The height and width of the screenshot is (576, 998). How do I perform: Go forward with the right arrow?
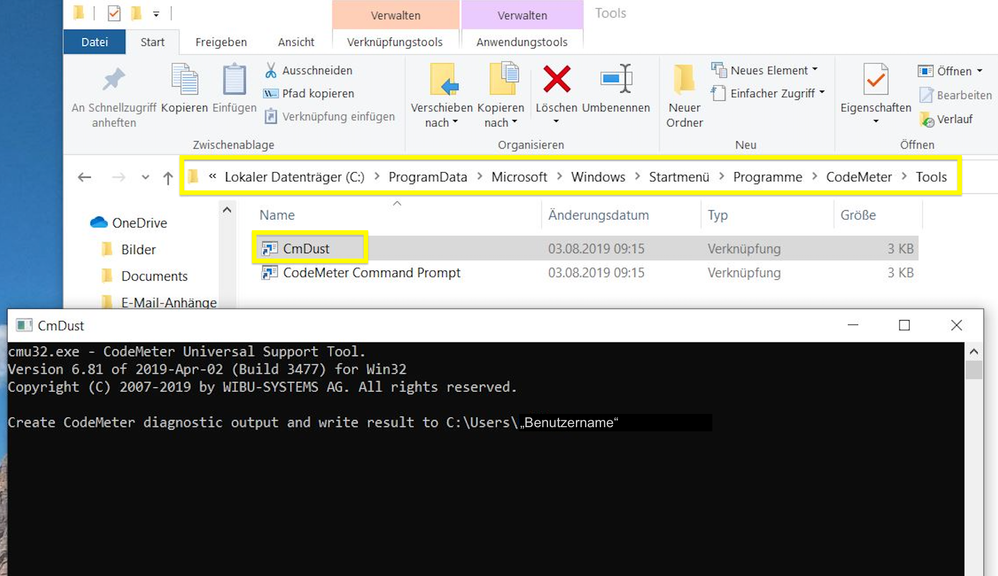pos(118,177)
